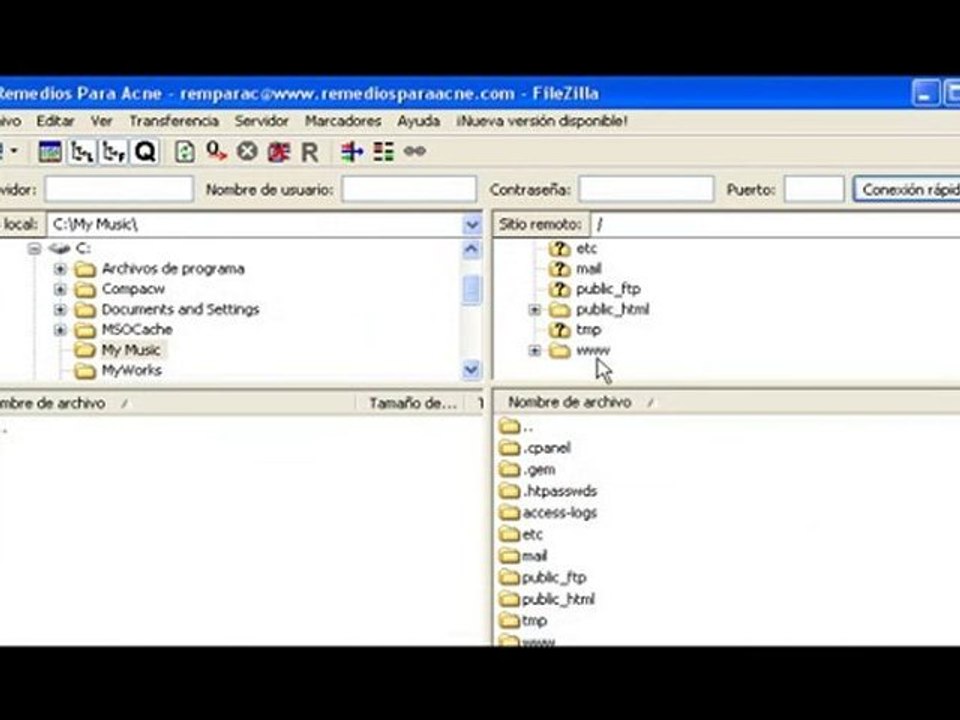Screen dimensions: 960x720
Task: Process the transfer queue icon
Action: point(216,151)
